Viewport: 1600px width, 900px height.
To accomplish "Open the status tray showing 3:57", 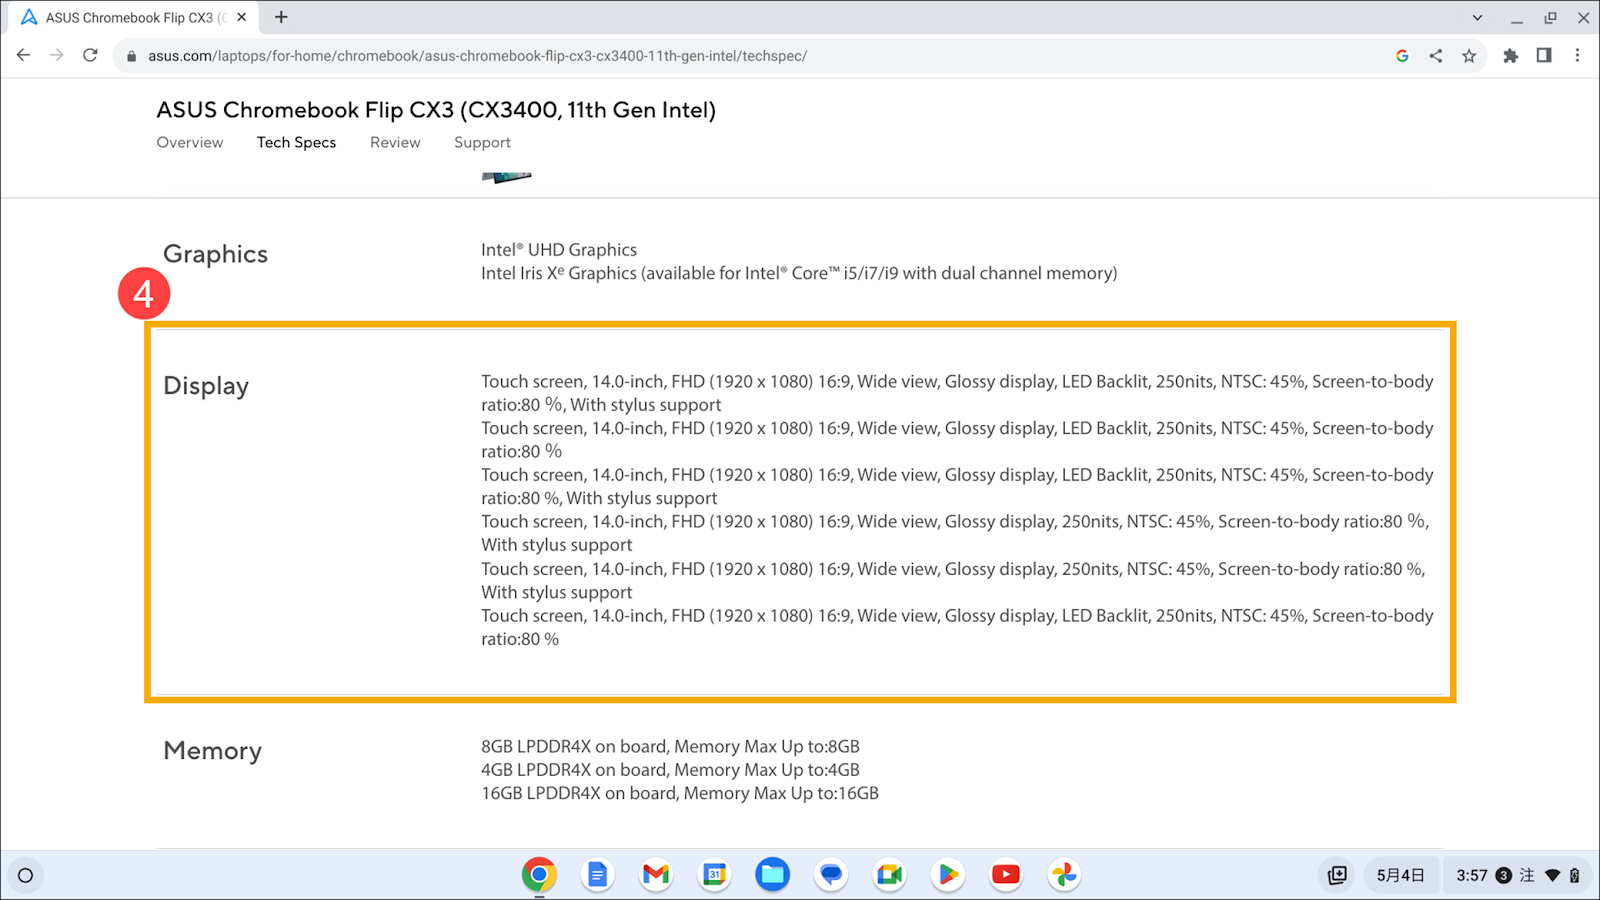I will tap(1517, 875).
